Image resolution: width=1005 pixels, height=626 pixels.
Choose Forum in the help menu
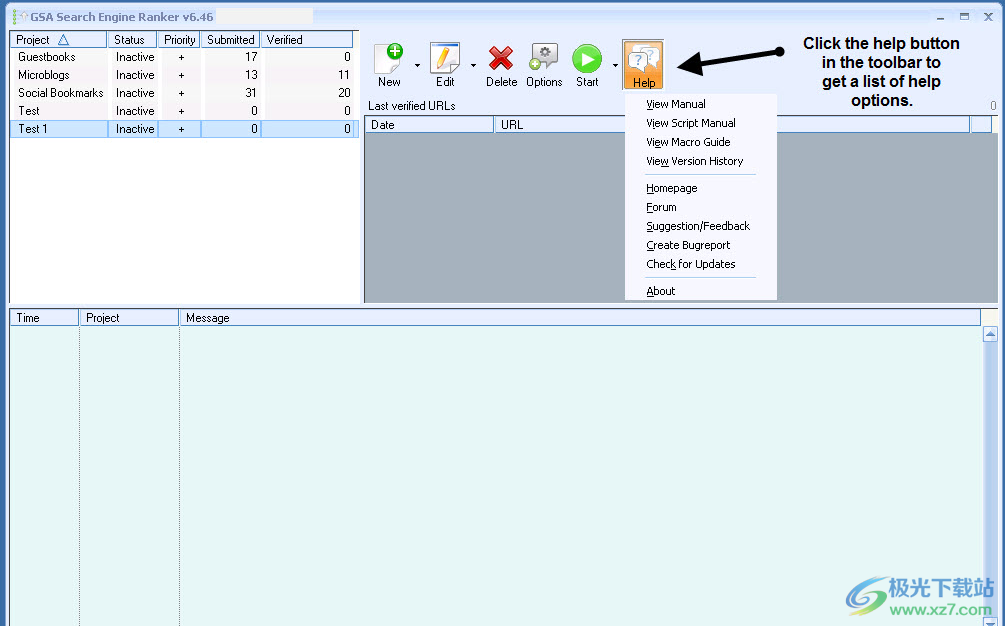coord(661,208)
